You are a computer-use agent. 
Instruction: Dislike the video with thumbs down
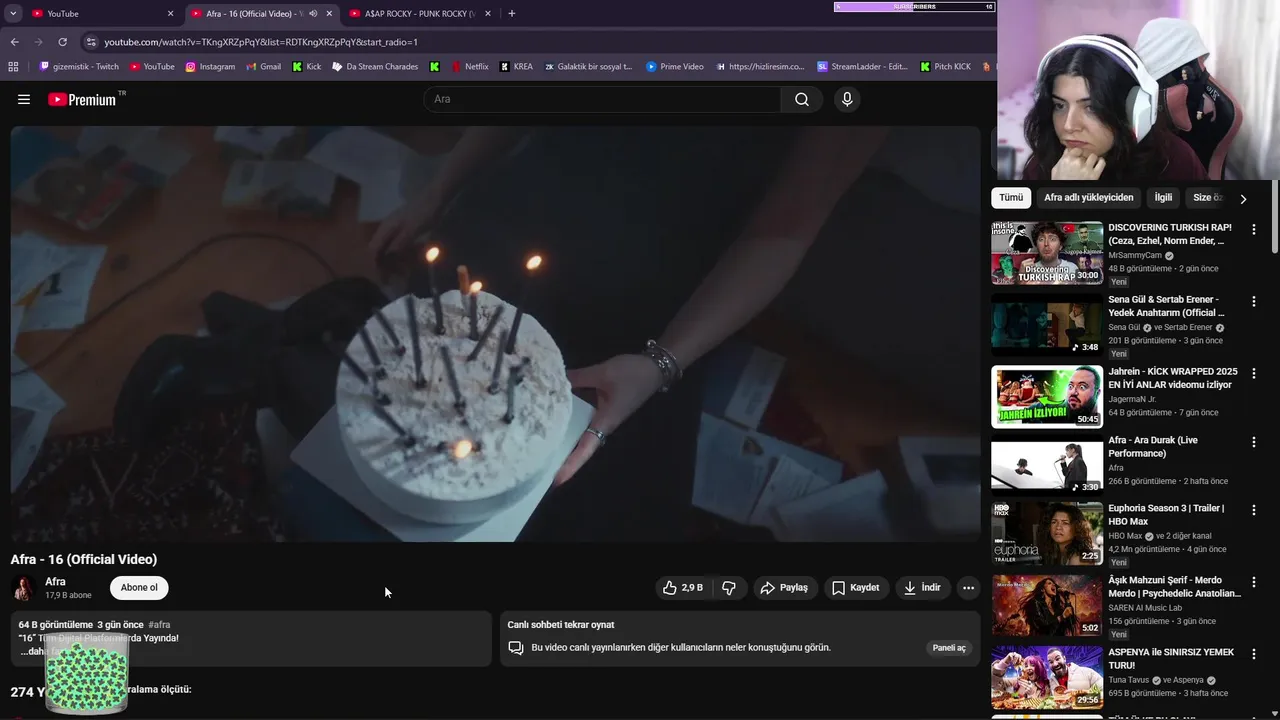(x=729, y=588)
